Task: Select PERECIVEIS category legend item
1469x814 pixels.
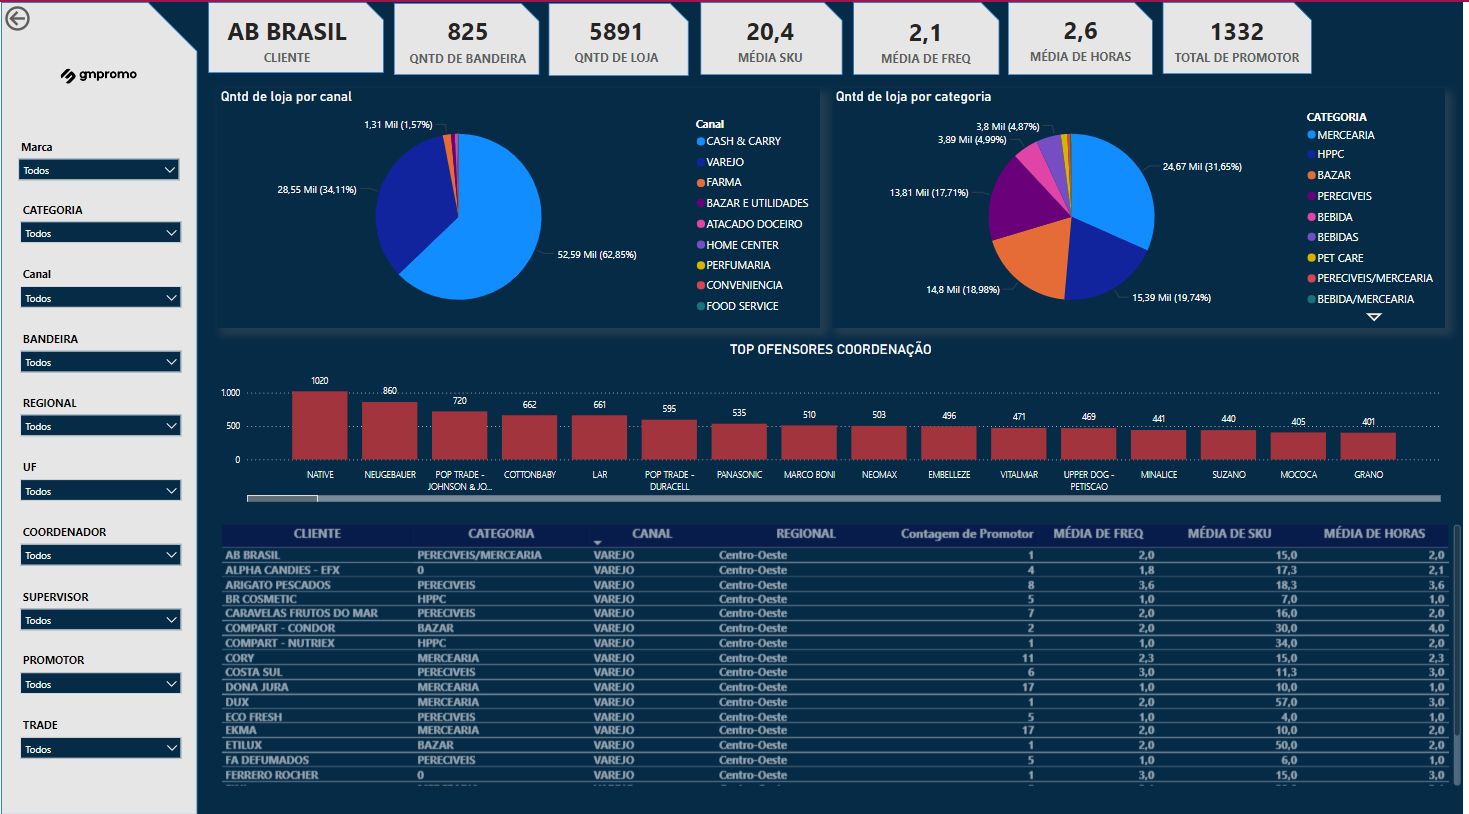Action: [1339, 196]
